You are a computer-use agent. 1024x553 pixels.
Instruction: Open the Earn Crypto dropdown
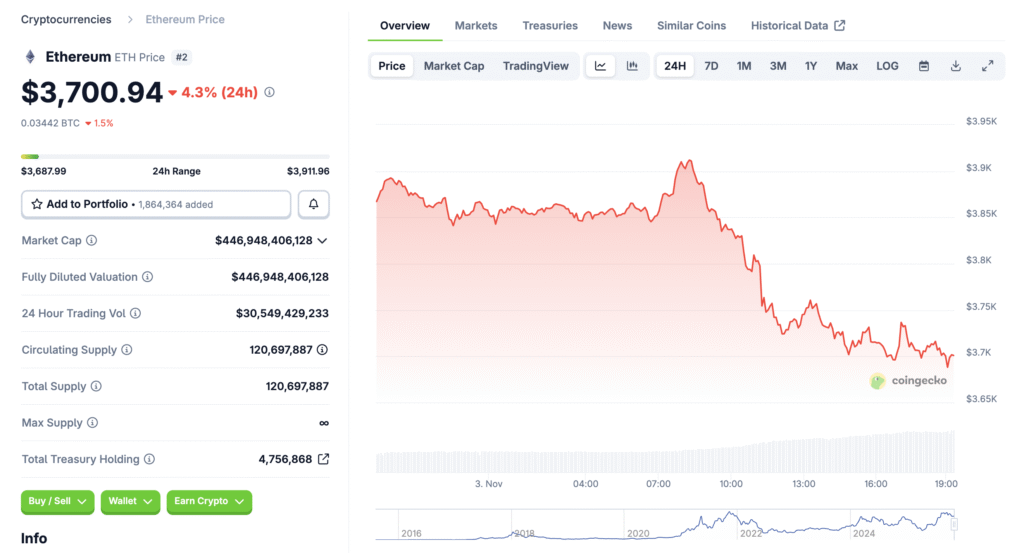209,501
